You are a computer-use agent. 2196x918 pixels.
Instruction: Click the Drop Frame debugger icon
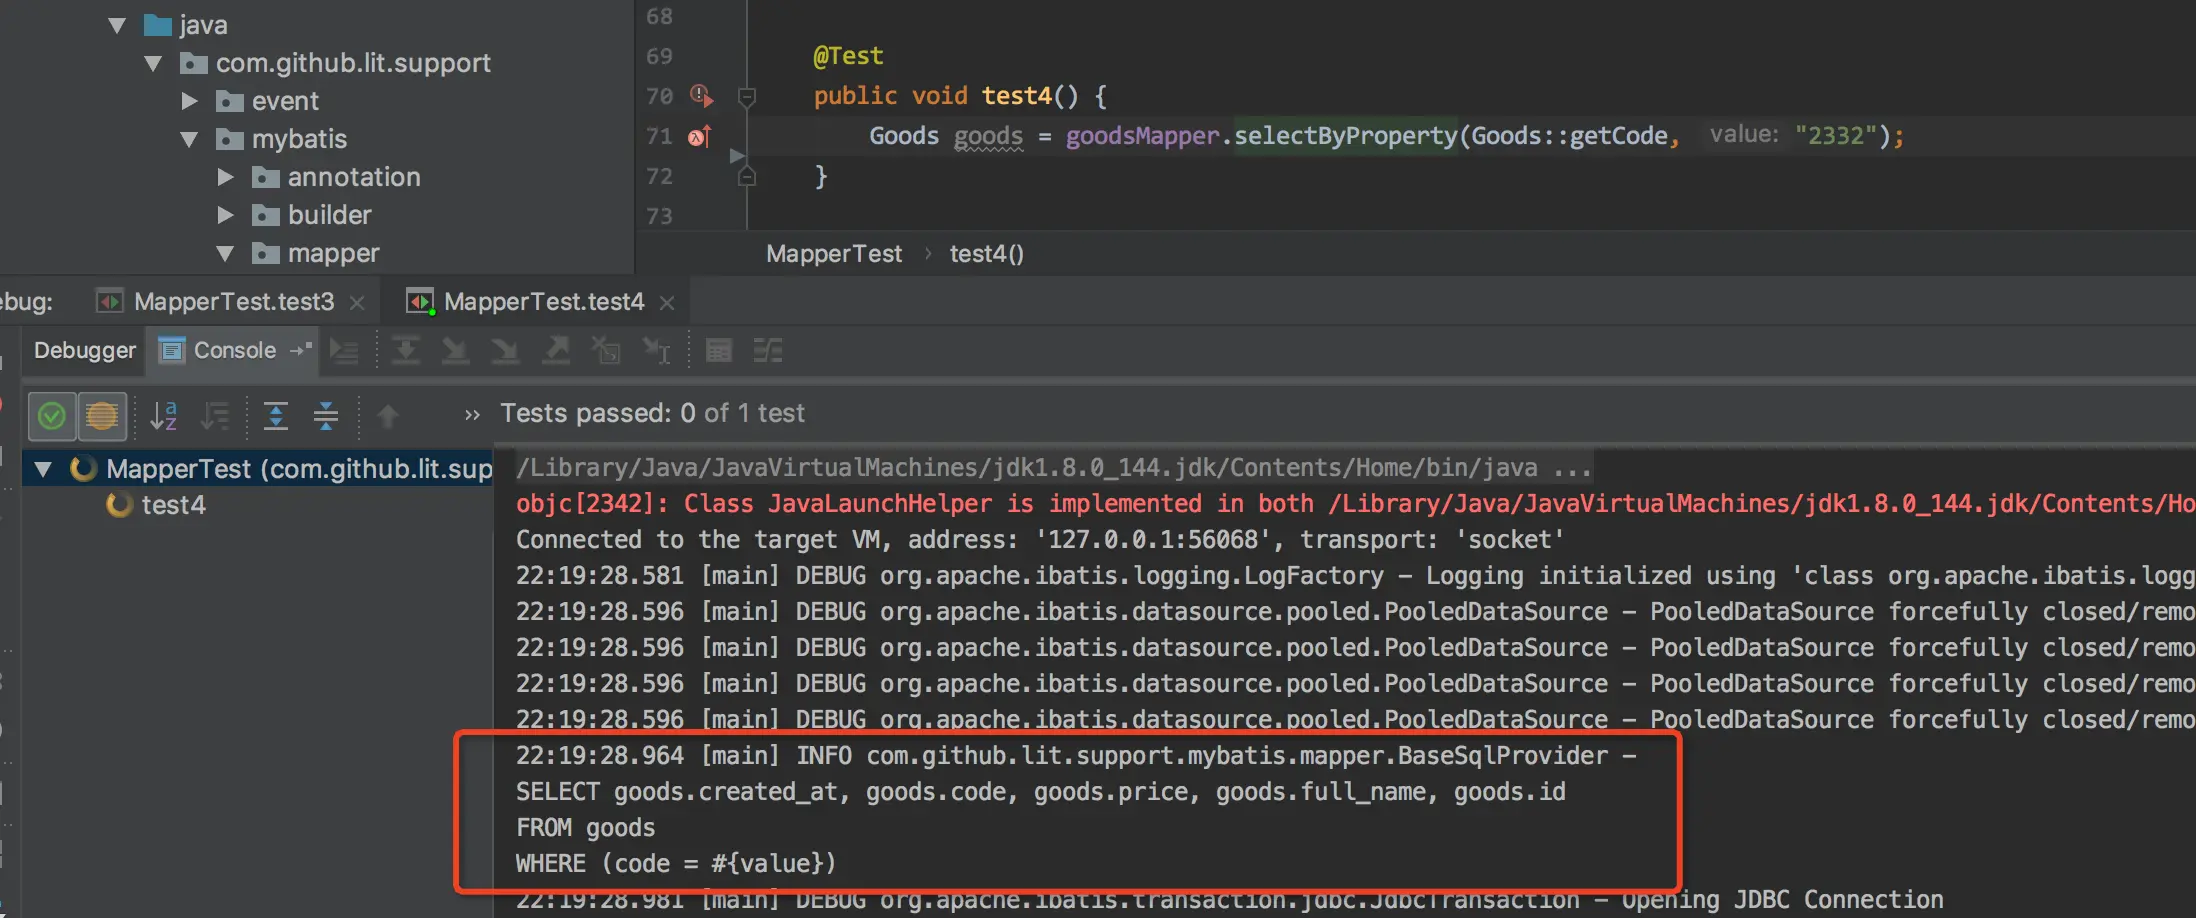606,351
